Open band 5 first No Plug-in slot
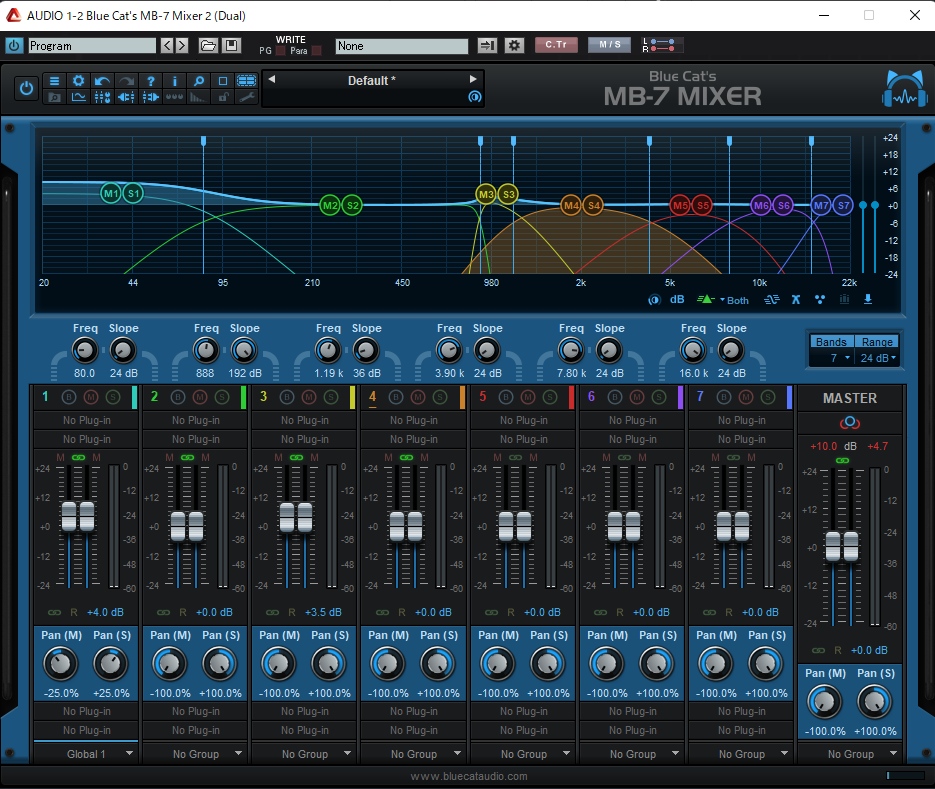Screen dimensions: 935x789 coord(524,420)
